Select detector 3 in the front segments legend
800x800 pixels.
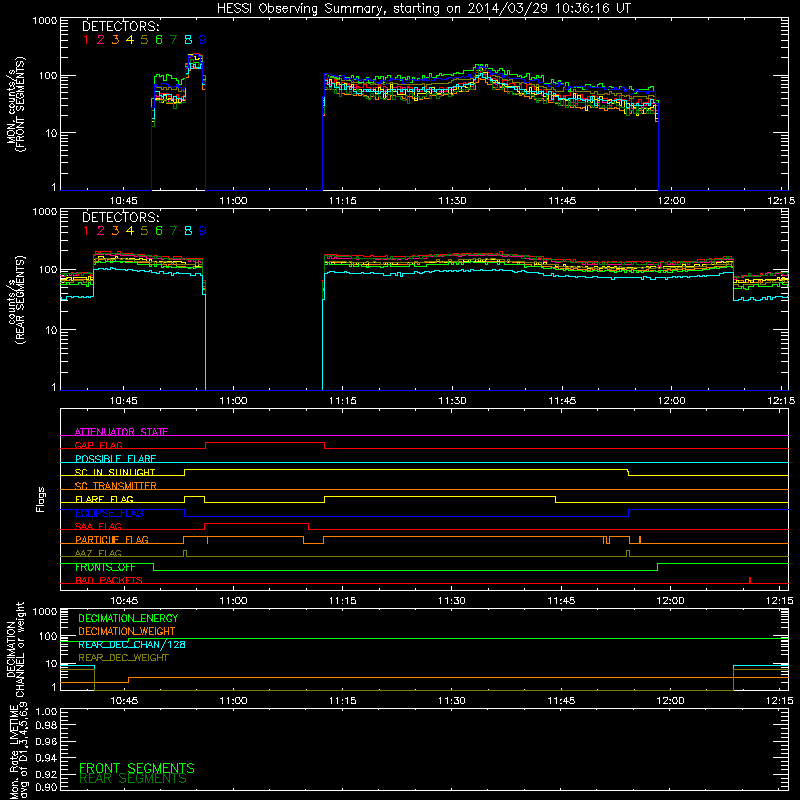click(115, 40)
